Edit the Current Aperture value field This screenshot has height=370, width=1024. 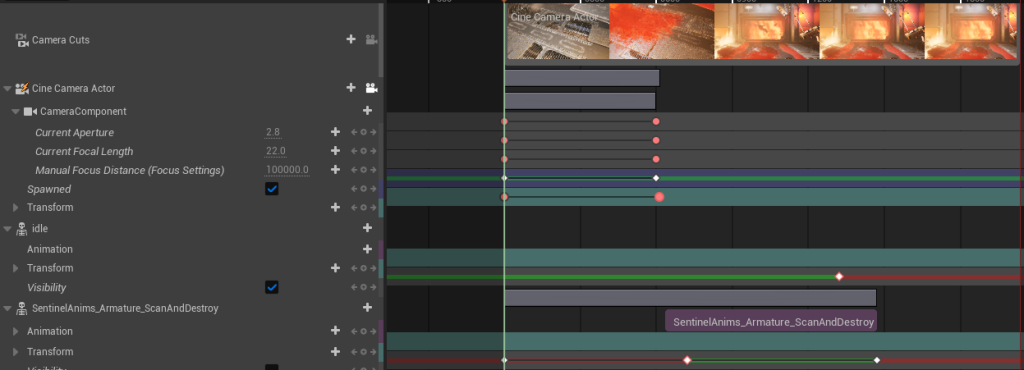(x=273, y=132)
